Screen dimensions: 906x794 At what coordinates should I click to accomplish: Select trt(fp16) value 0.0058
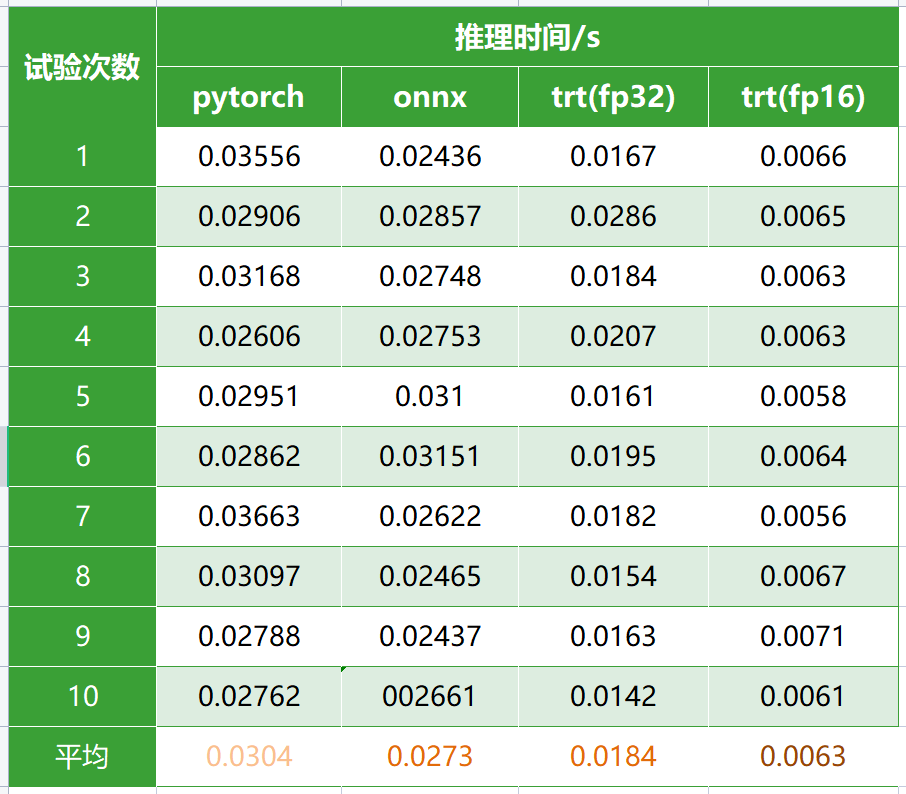point(803,396)
